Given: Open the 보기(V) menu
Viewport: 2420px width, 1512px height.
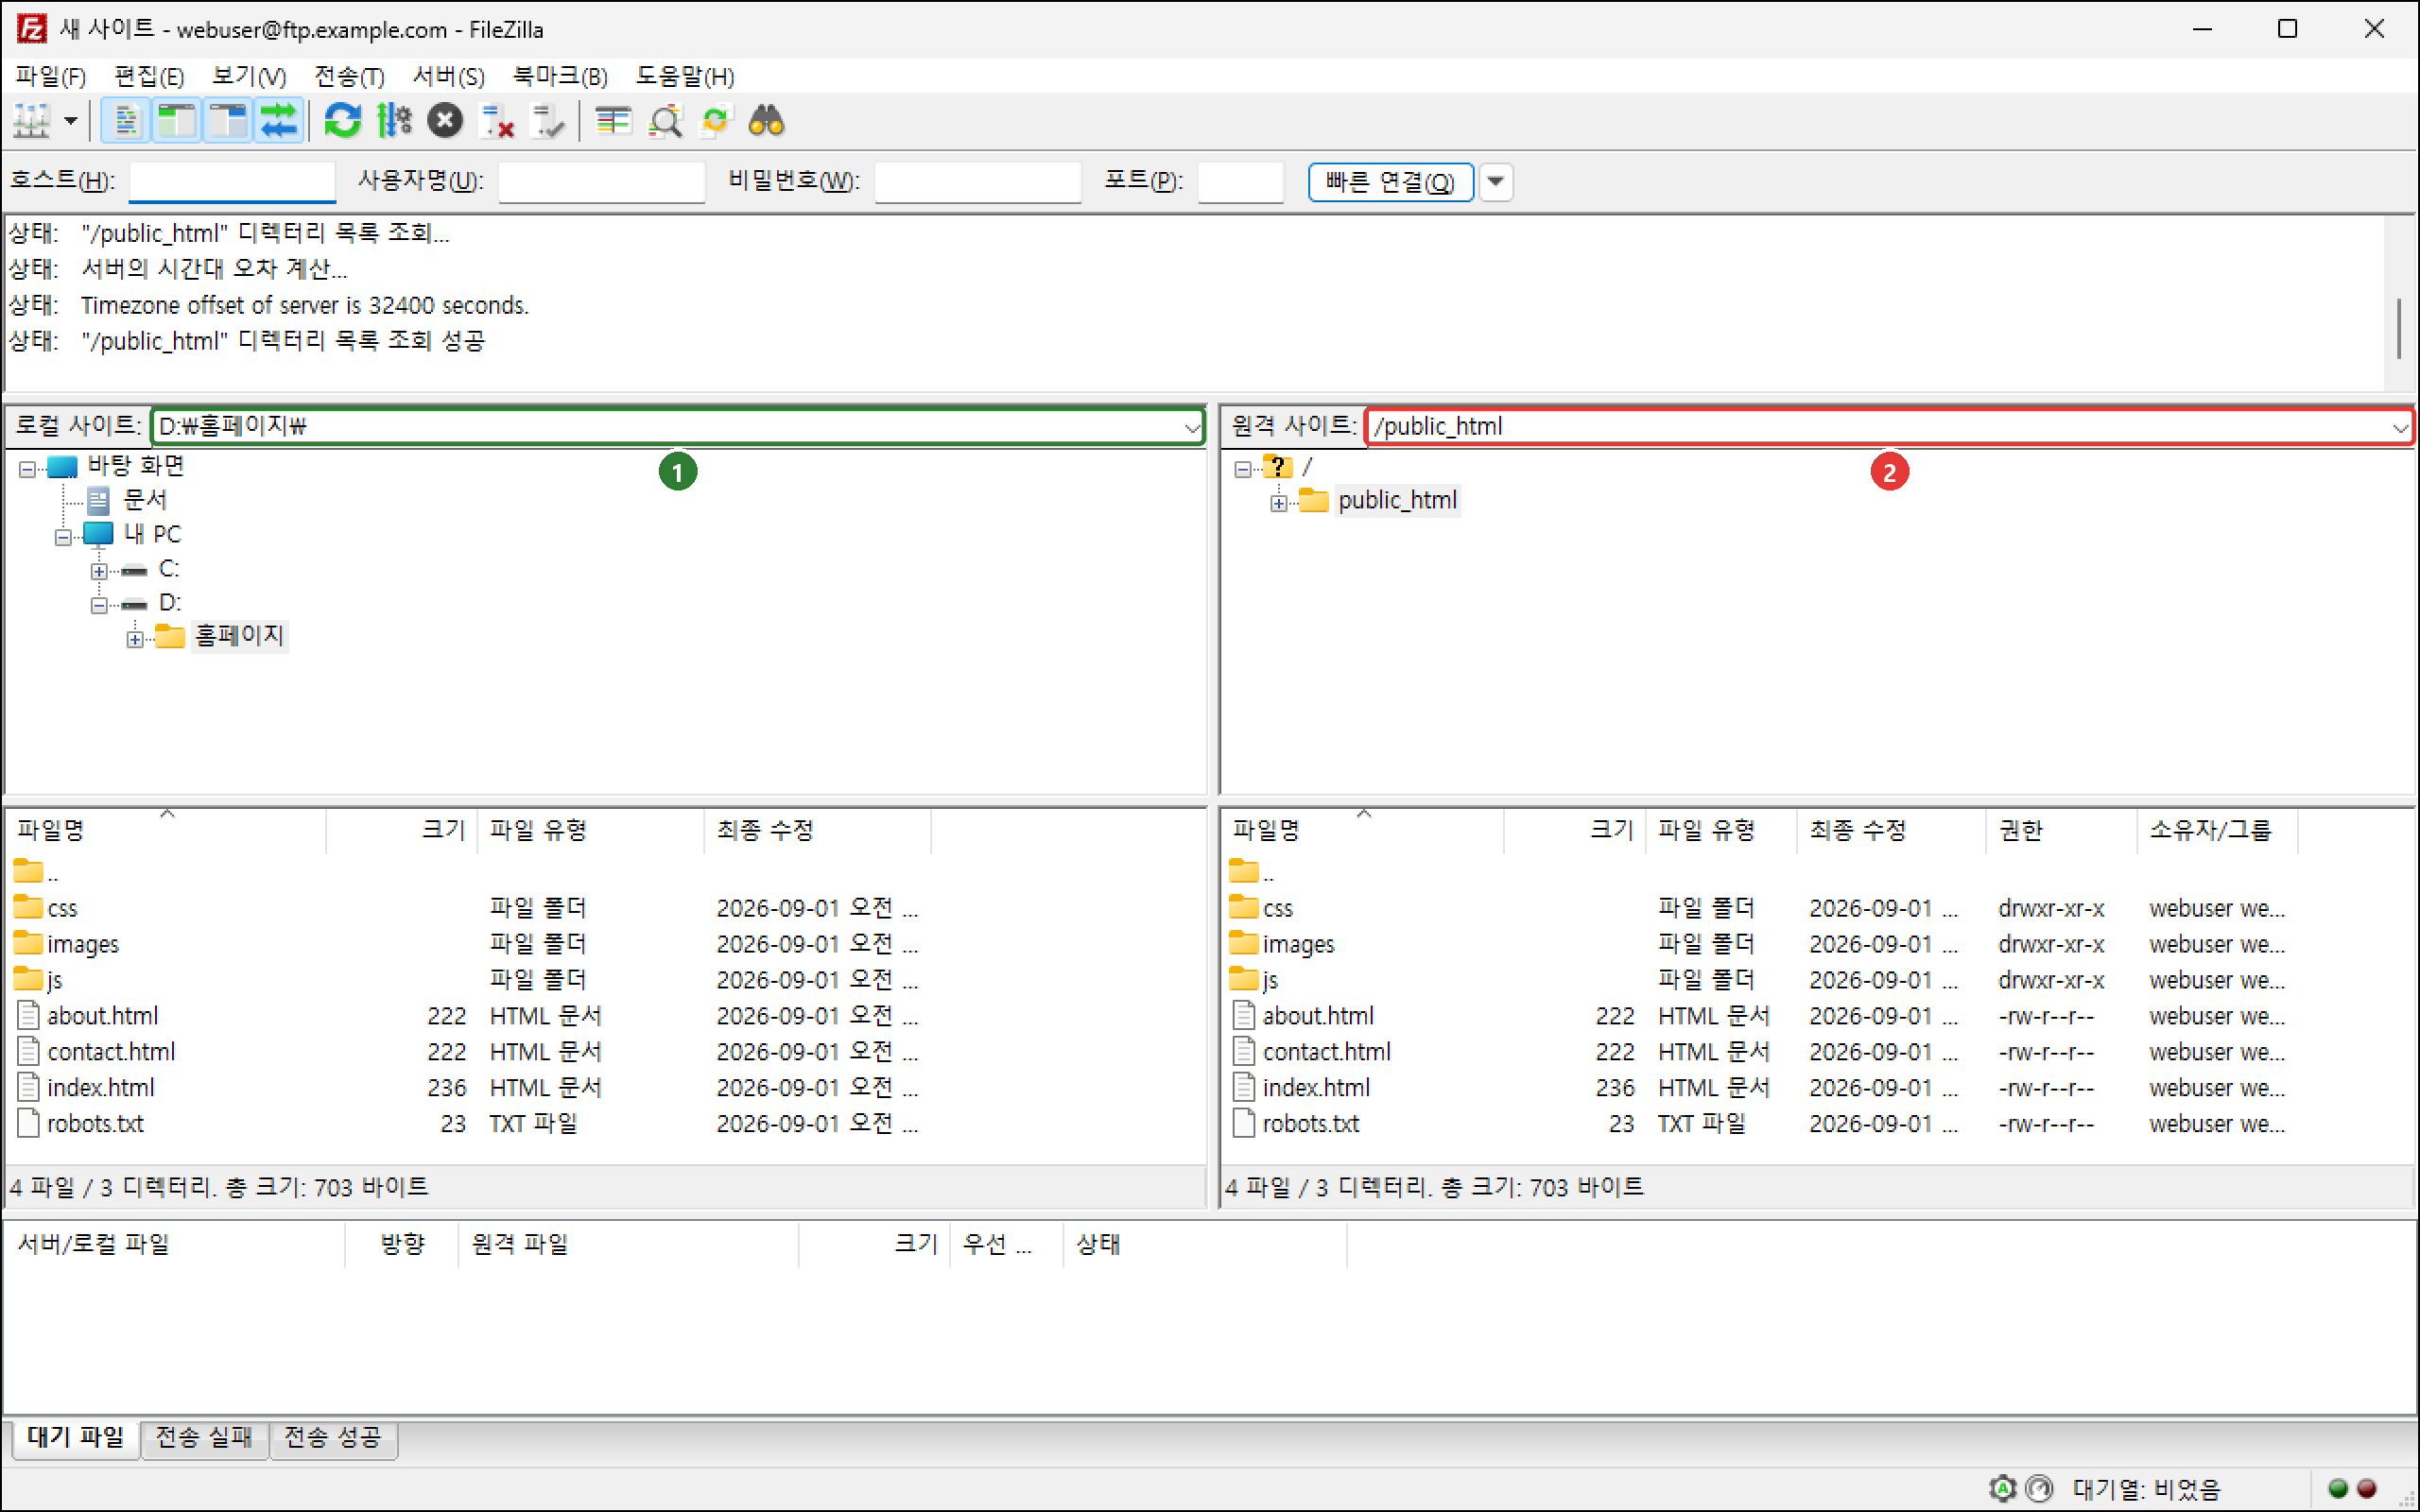Looking at the screenshot, I should (249, 76).
